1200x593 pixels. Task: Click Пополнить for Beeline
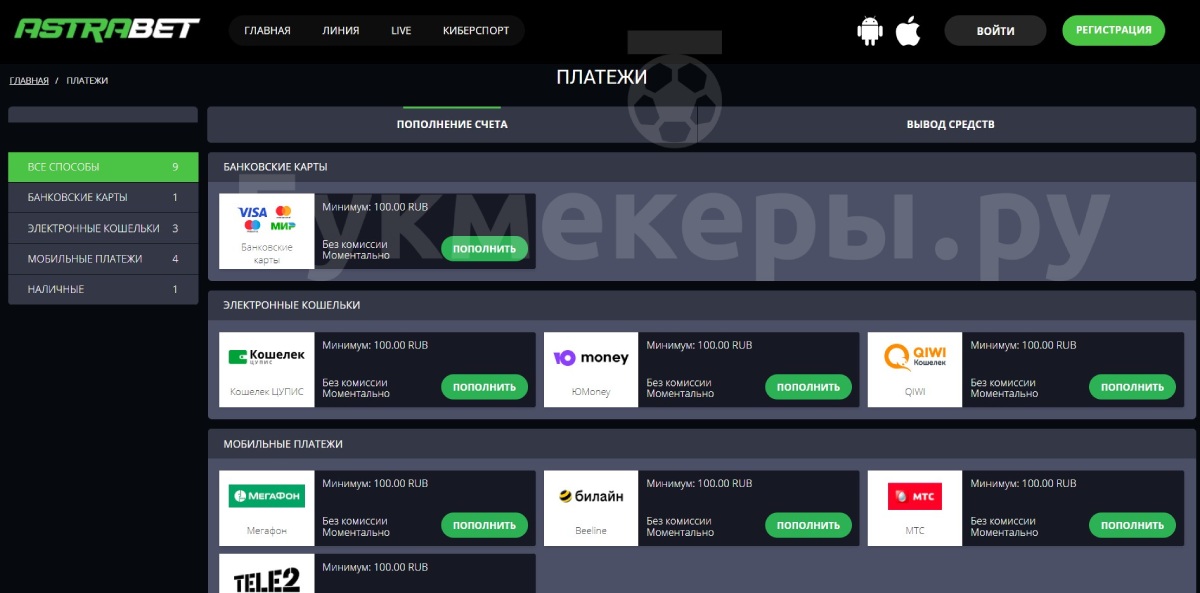[x=808, y=524]
